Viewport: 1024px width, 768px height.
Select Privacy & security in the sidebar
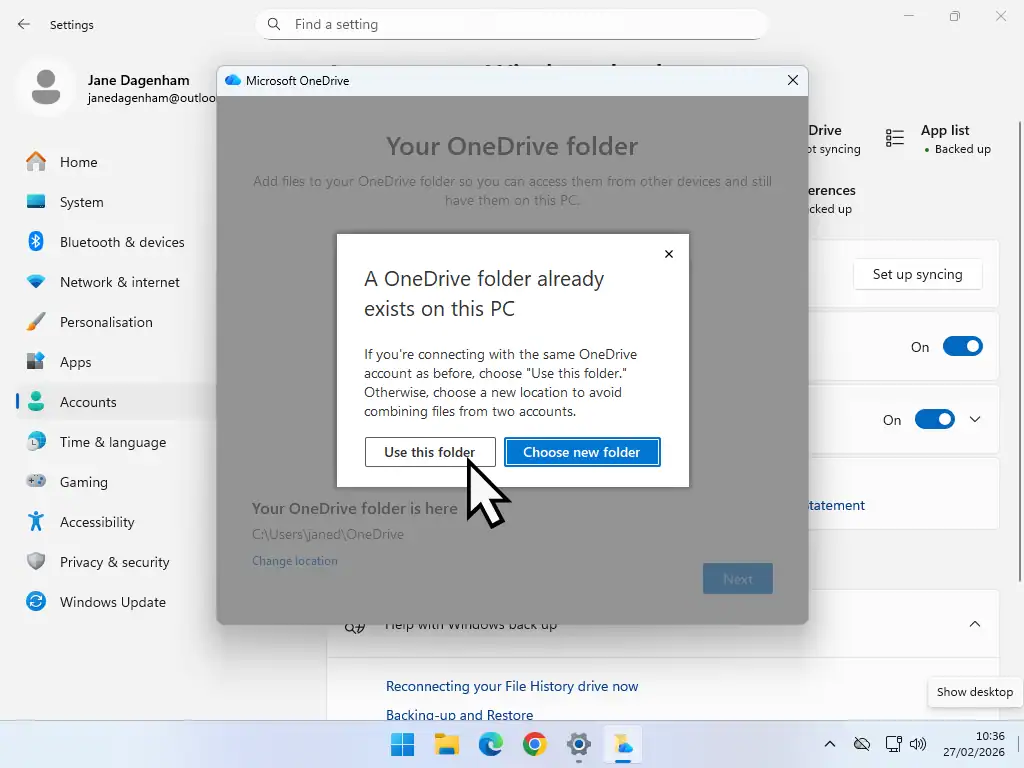[115, 562]
